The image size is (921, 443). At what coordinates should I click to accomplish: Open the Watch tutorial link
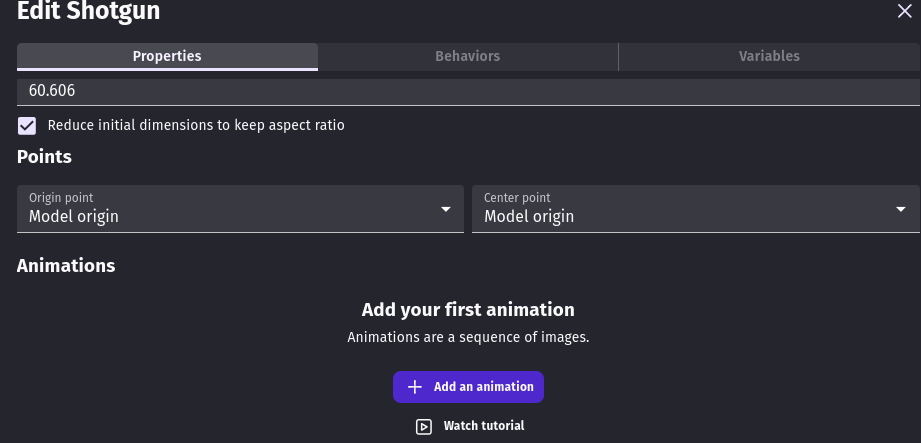click(x=483, y=426)
